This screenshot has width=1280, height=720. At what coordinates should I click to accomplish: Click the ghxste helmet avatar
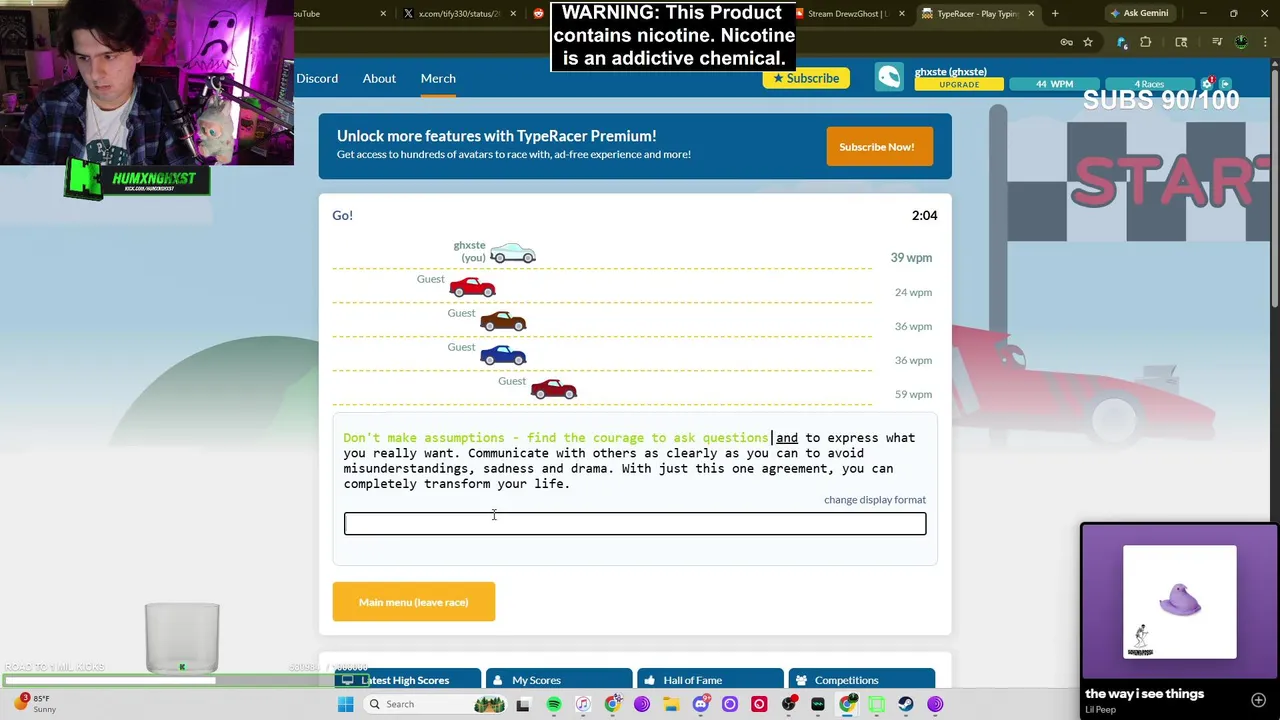[889, 77]
